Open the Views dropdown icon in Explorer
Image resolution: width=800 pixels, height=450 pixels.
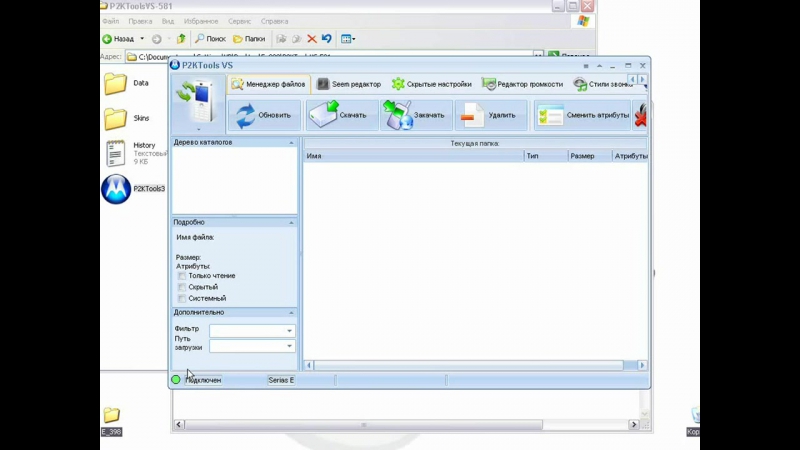click(348, 39)
